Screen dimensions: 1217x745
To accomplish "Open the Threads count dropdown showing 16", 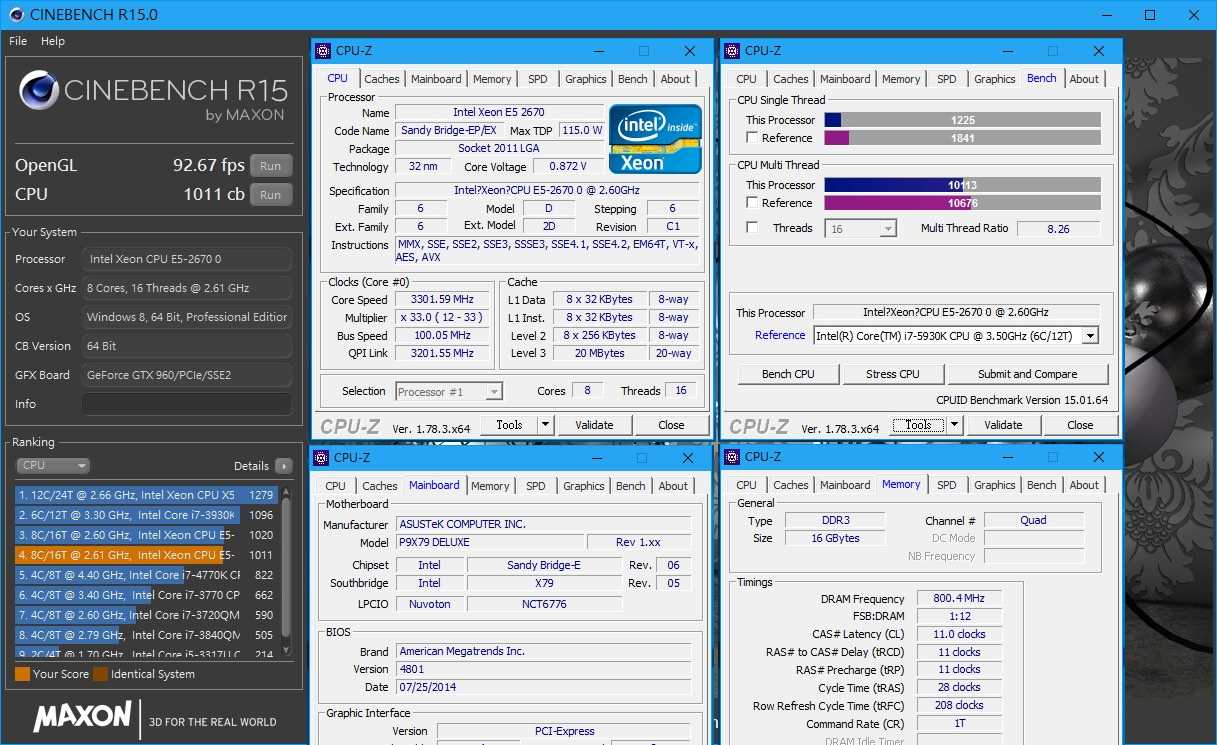I will [860, 229].
